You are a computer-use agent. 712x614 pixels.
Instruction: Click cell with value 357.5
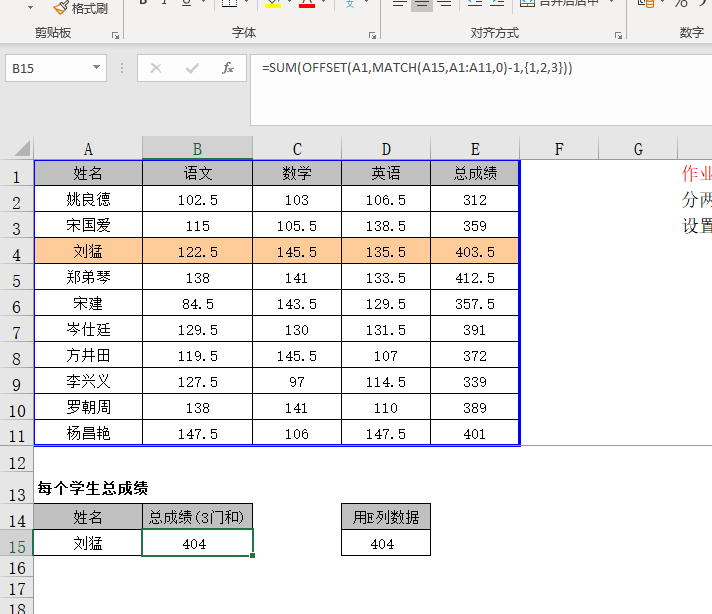coord(475,303)
